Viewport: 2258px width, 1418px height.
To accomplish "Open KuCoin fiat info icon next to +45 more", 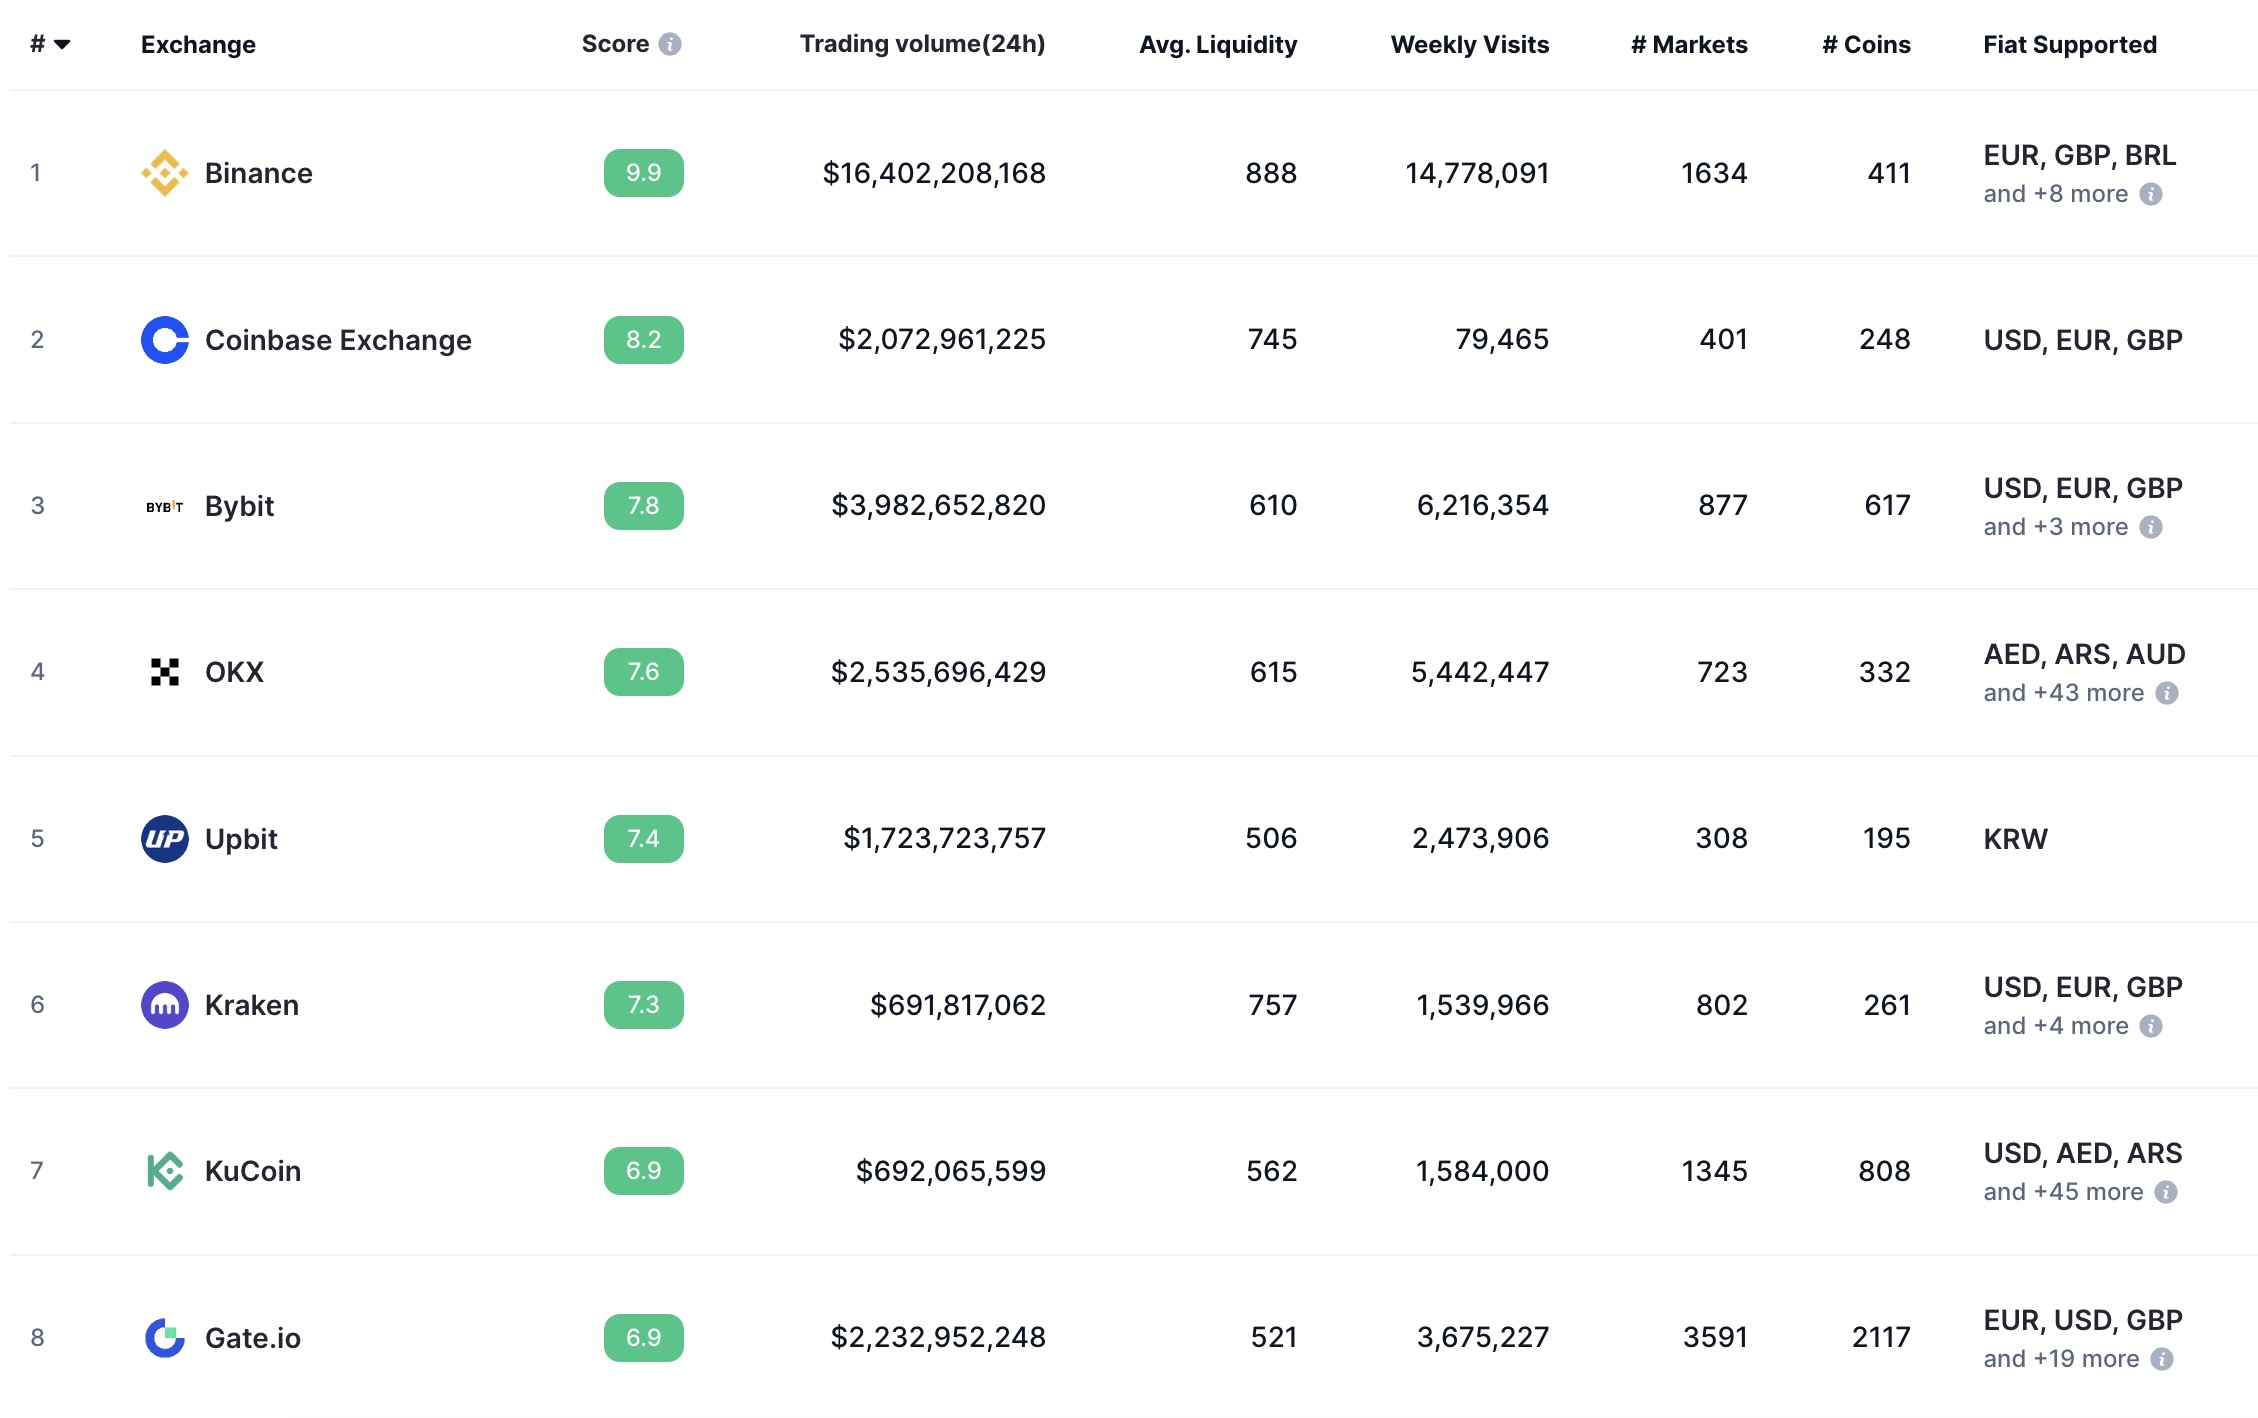I will 2166,1192.
